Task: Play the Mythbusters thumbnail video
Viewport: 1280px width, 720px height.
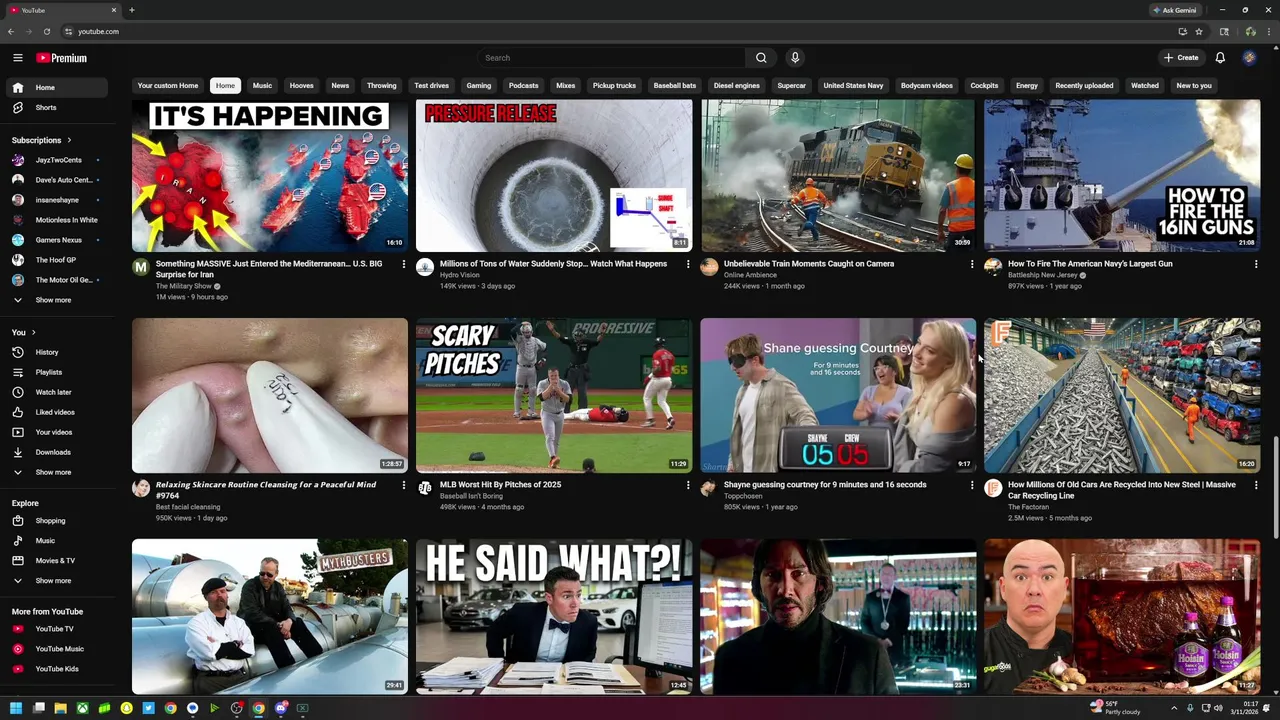Action: [270, 616]
